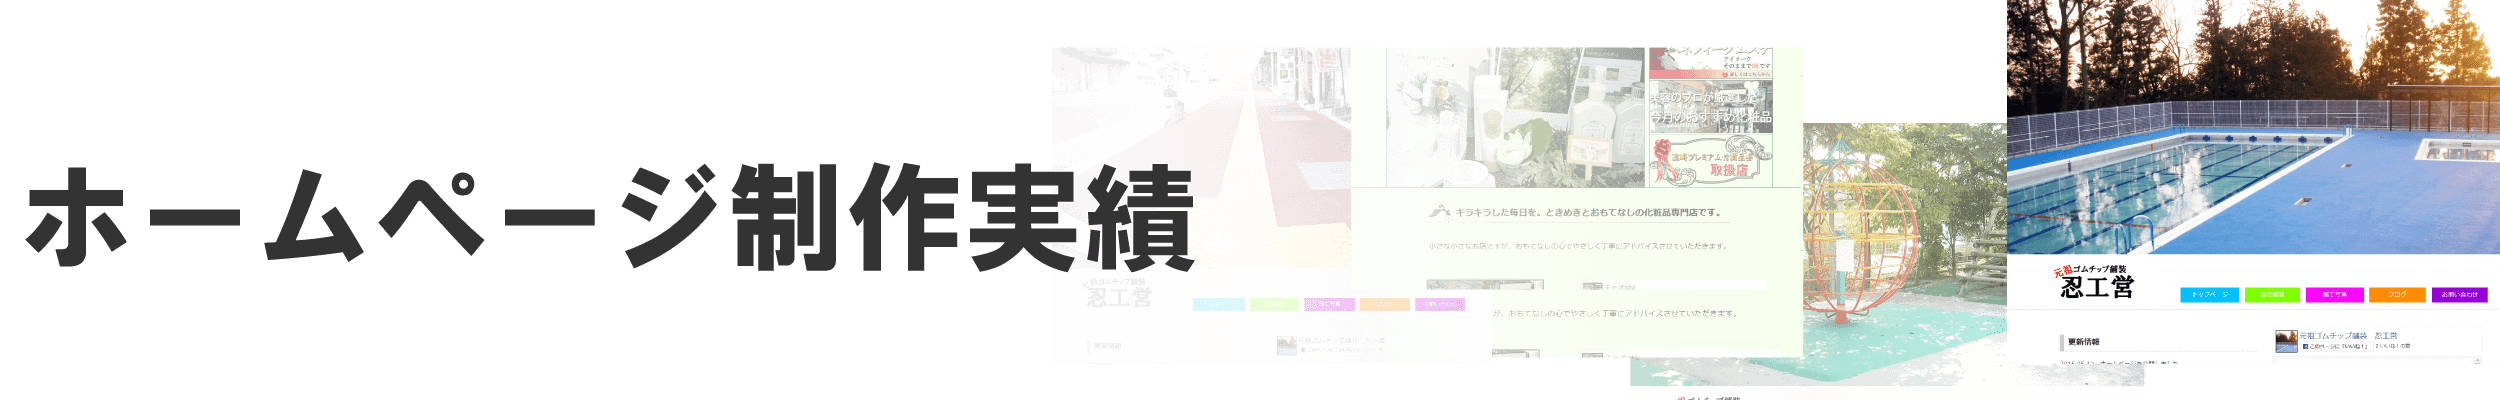Click the 忍工営 site logo
The width and height of the screenshot is (2500, 400).
(x=2095, y=283)
